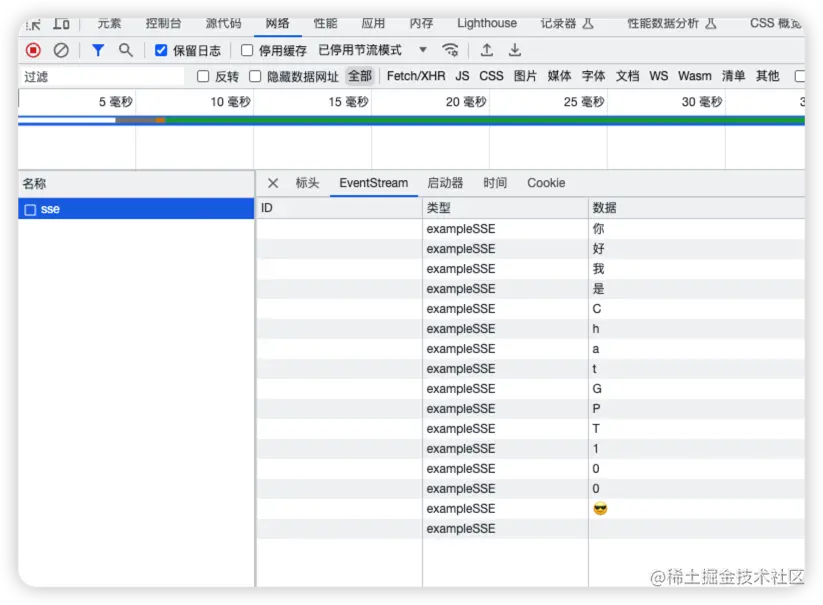Open the EventStream details tab
This screenshot has width=823, height=605.
(374, 183)
